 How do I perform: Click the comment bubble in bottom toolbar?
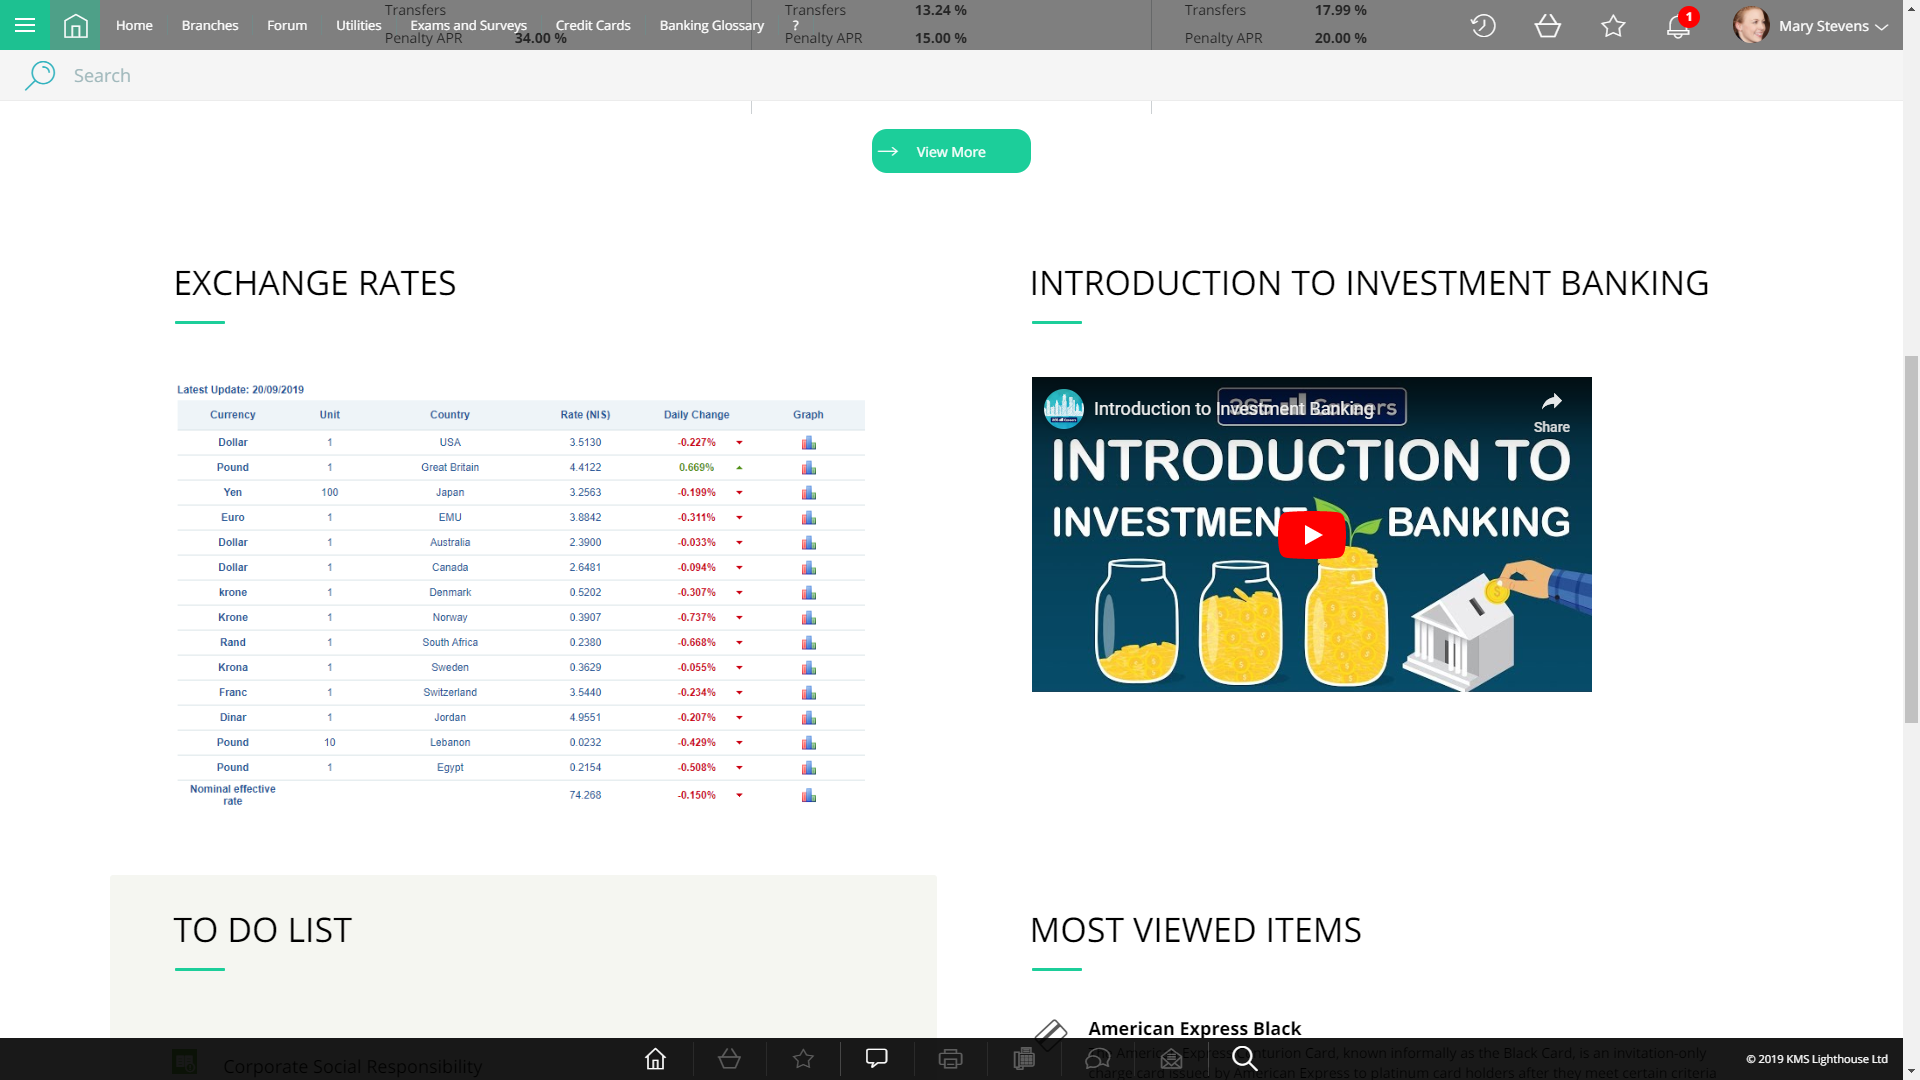click(877, 1058)
